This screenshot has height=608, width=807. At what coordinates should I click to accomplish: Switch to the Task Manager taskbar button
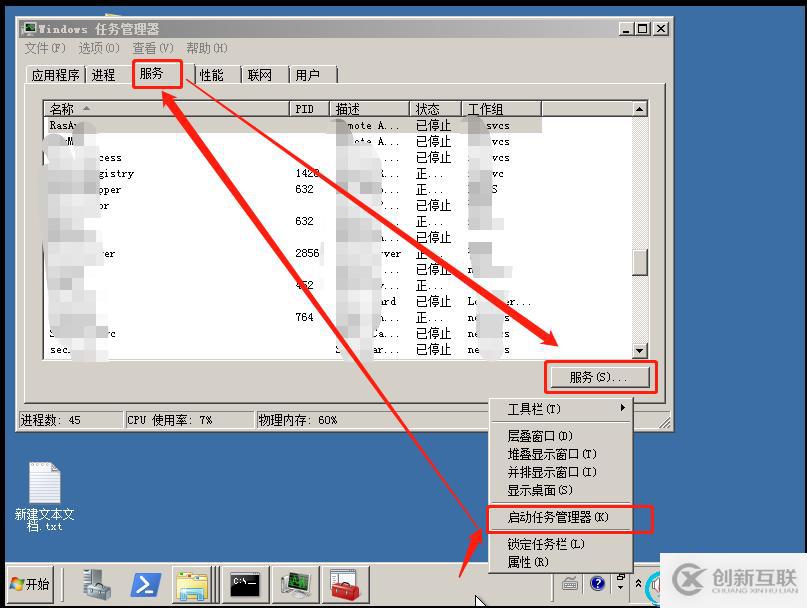pos(295,584)
